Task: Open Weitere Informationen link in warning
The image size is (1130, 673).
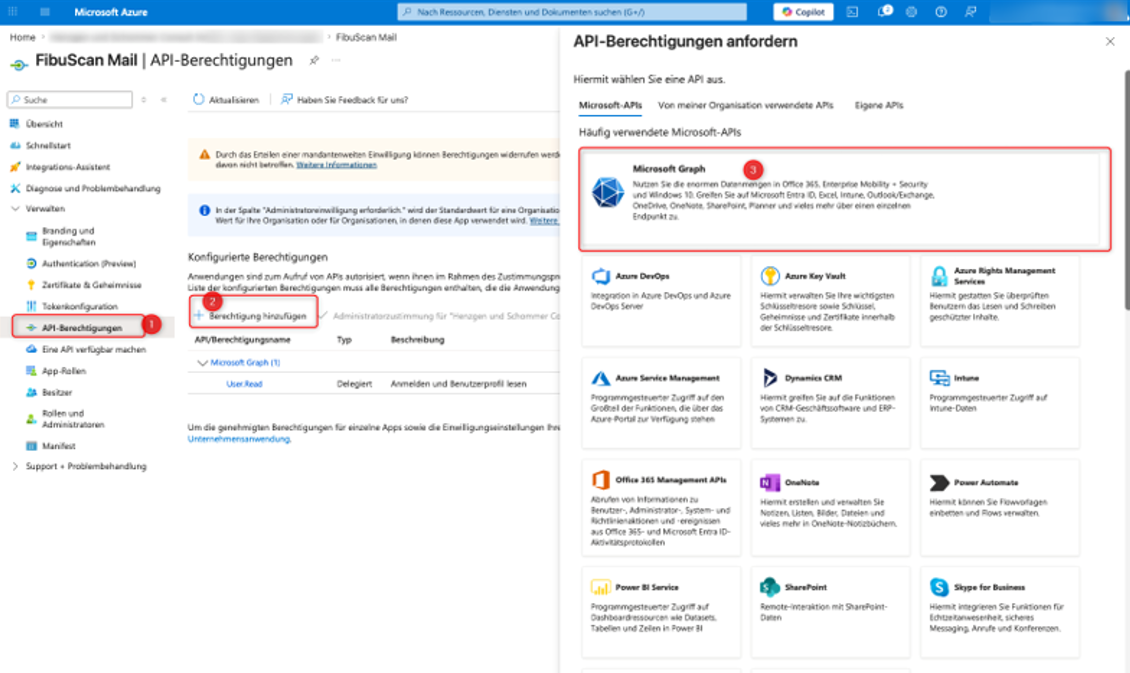Action: click(x=336, y=165)
